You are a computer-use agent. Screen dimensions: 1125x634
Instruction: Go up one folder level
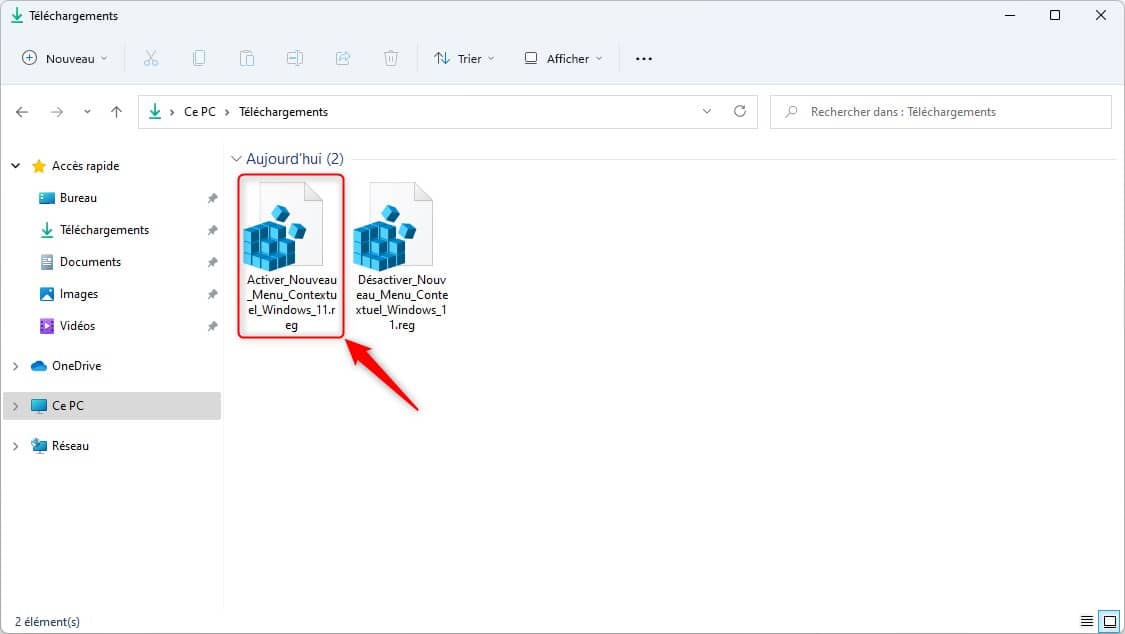[x=116, y=112]
